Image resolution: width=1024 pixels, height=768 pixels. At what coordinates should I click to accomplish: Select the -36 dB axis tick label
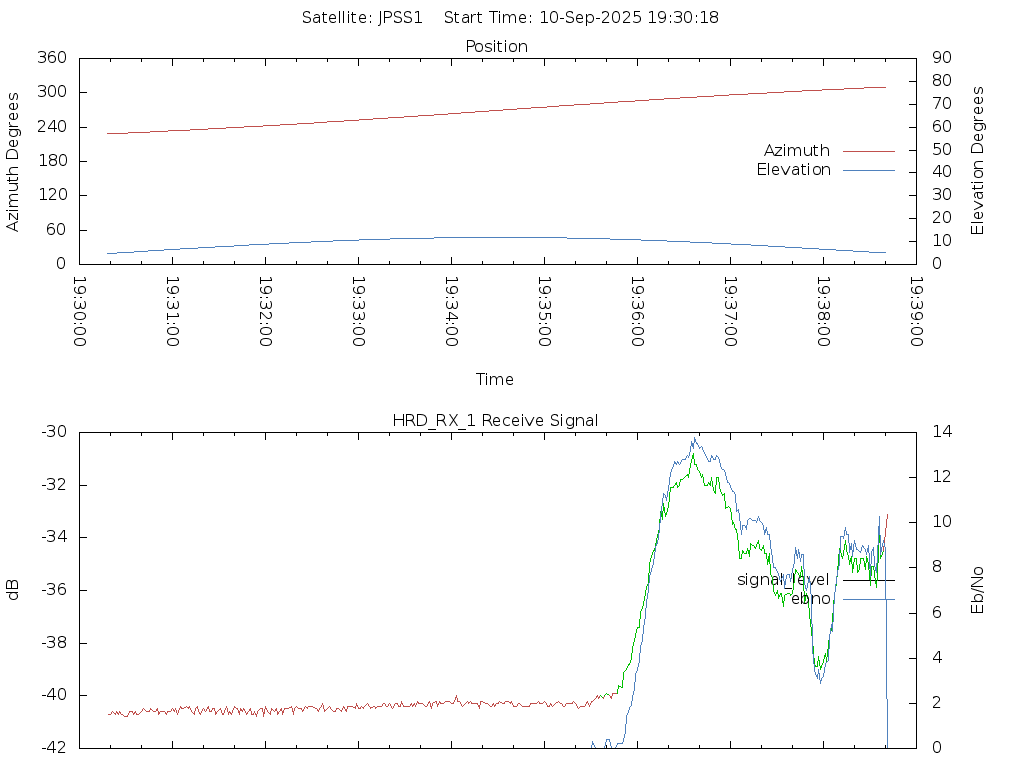[54, 590]
